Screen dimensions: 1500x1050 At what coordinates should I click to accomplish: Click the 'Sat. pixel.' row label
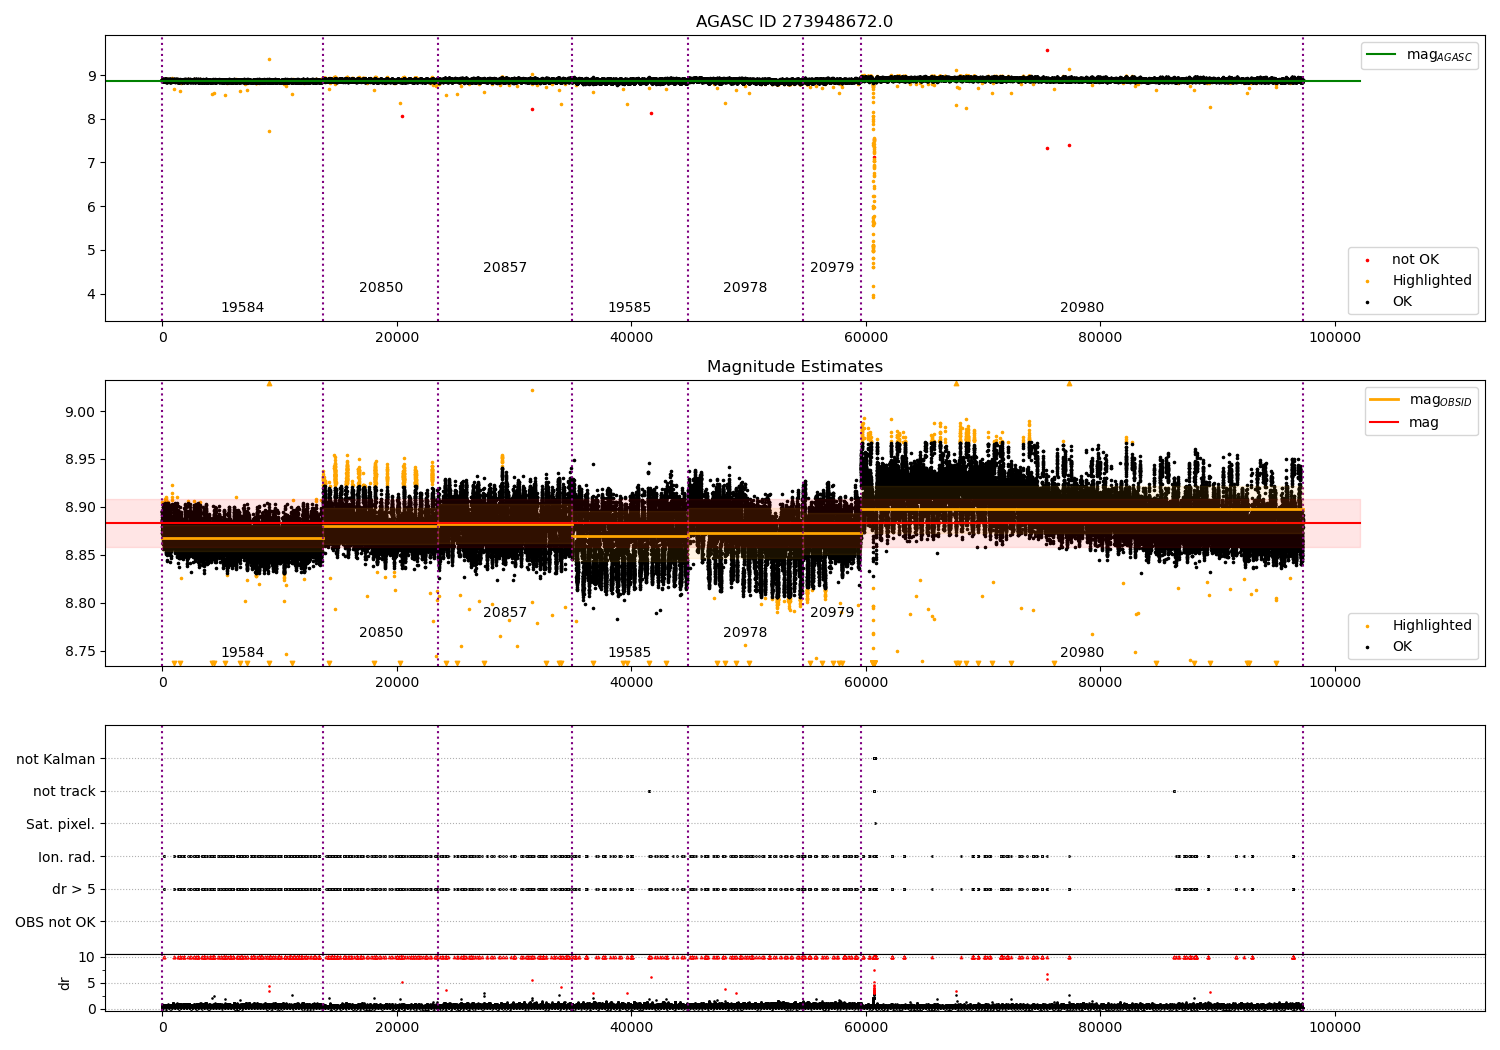[61, 825]
